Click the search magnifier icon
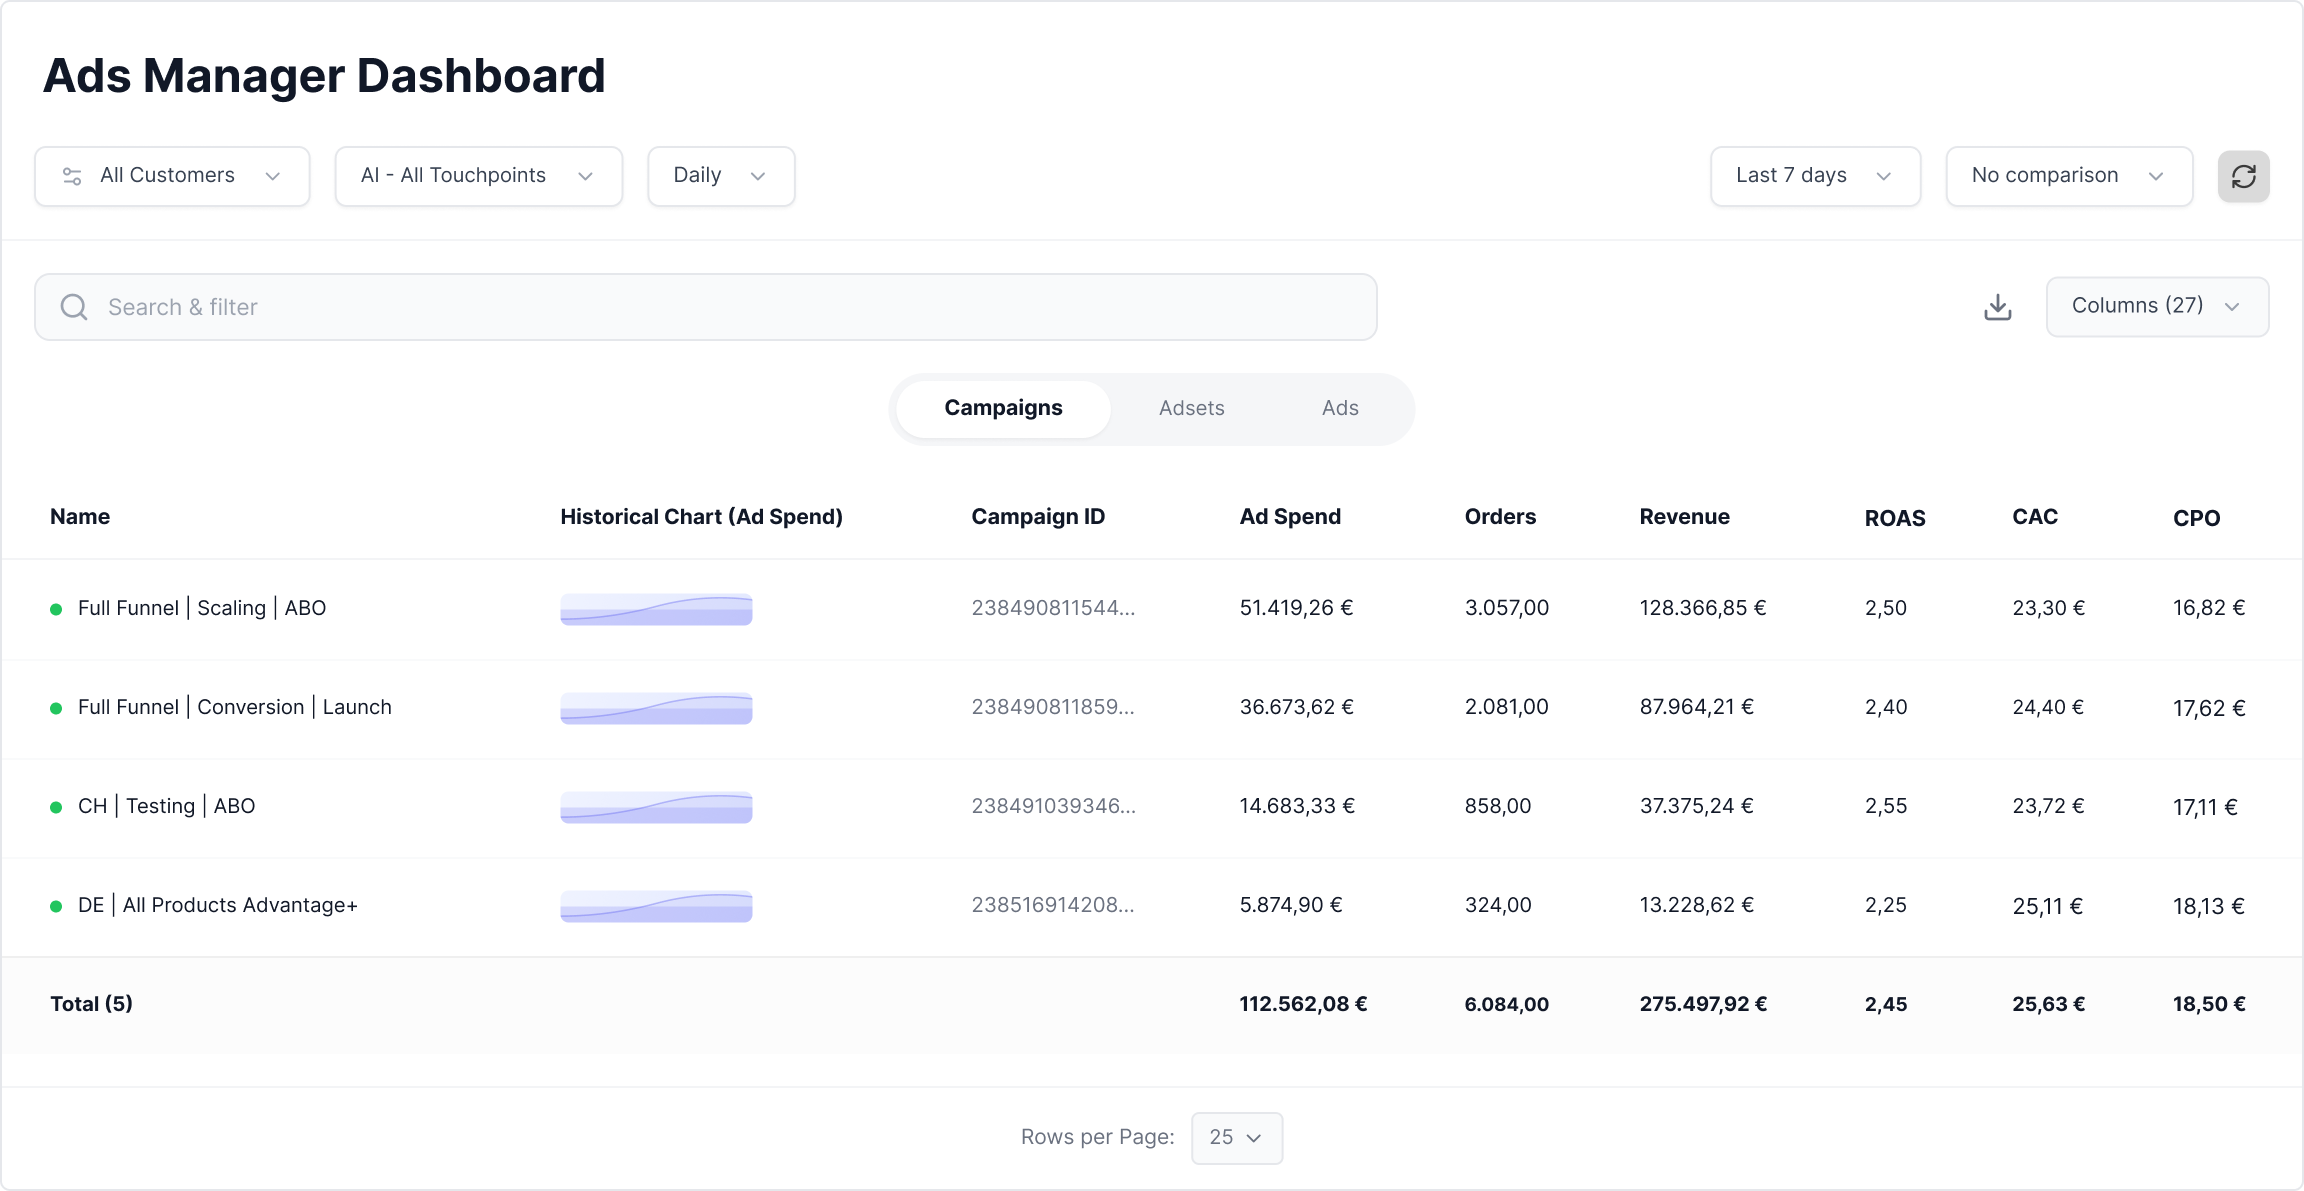The height and width of the screenshot is (1191, 2304). click(x=74, y=307)
